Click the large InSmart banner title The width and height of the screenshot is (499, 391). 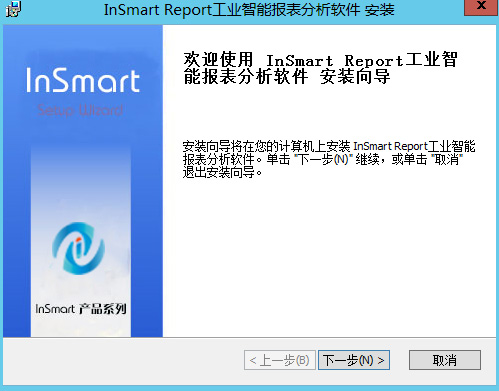point(83,80)
